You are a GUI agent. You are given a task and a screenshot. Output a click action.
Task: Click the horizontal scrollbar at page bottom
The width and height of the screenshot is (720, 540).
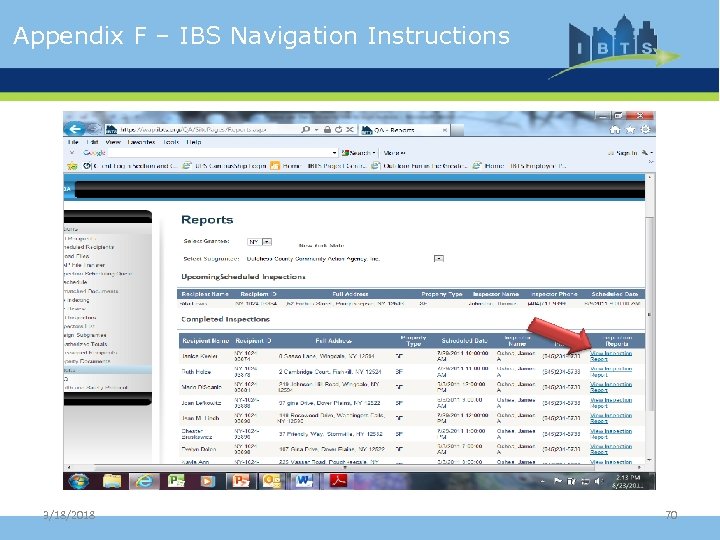[344, 467]
